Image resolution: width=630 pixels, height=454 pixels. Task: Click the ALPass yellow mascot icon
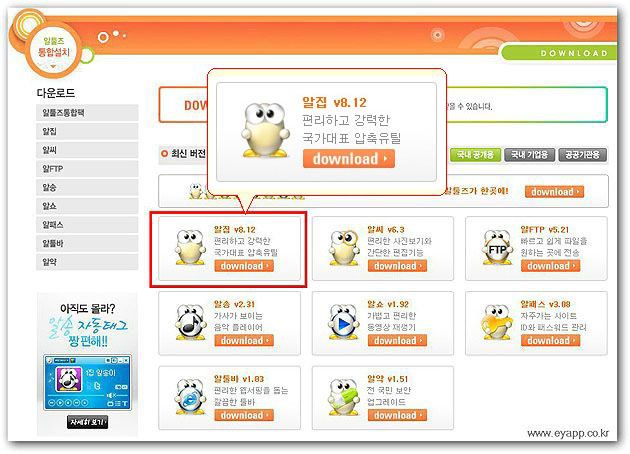[497, 323]
